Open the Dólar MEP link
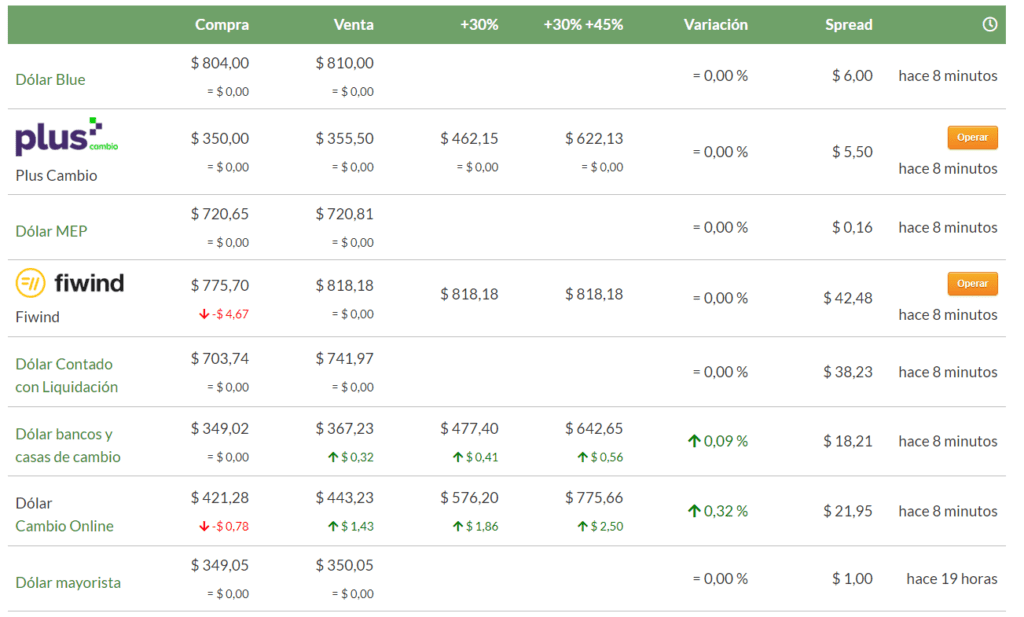1024x617 pixels. point(51,231)
